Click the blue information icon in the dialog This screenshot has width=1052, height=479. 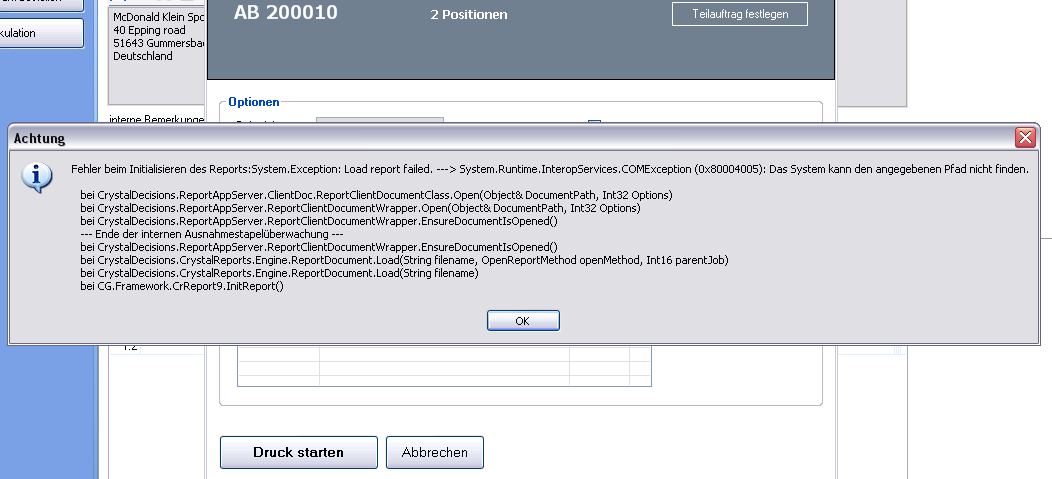pos(38,178)
